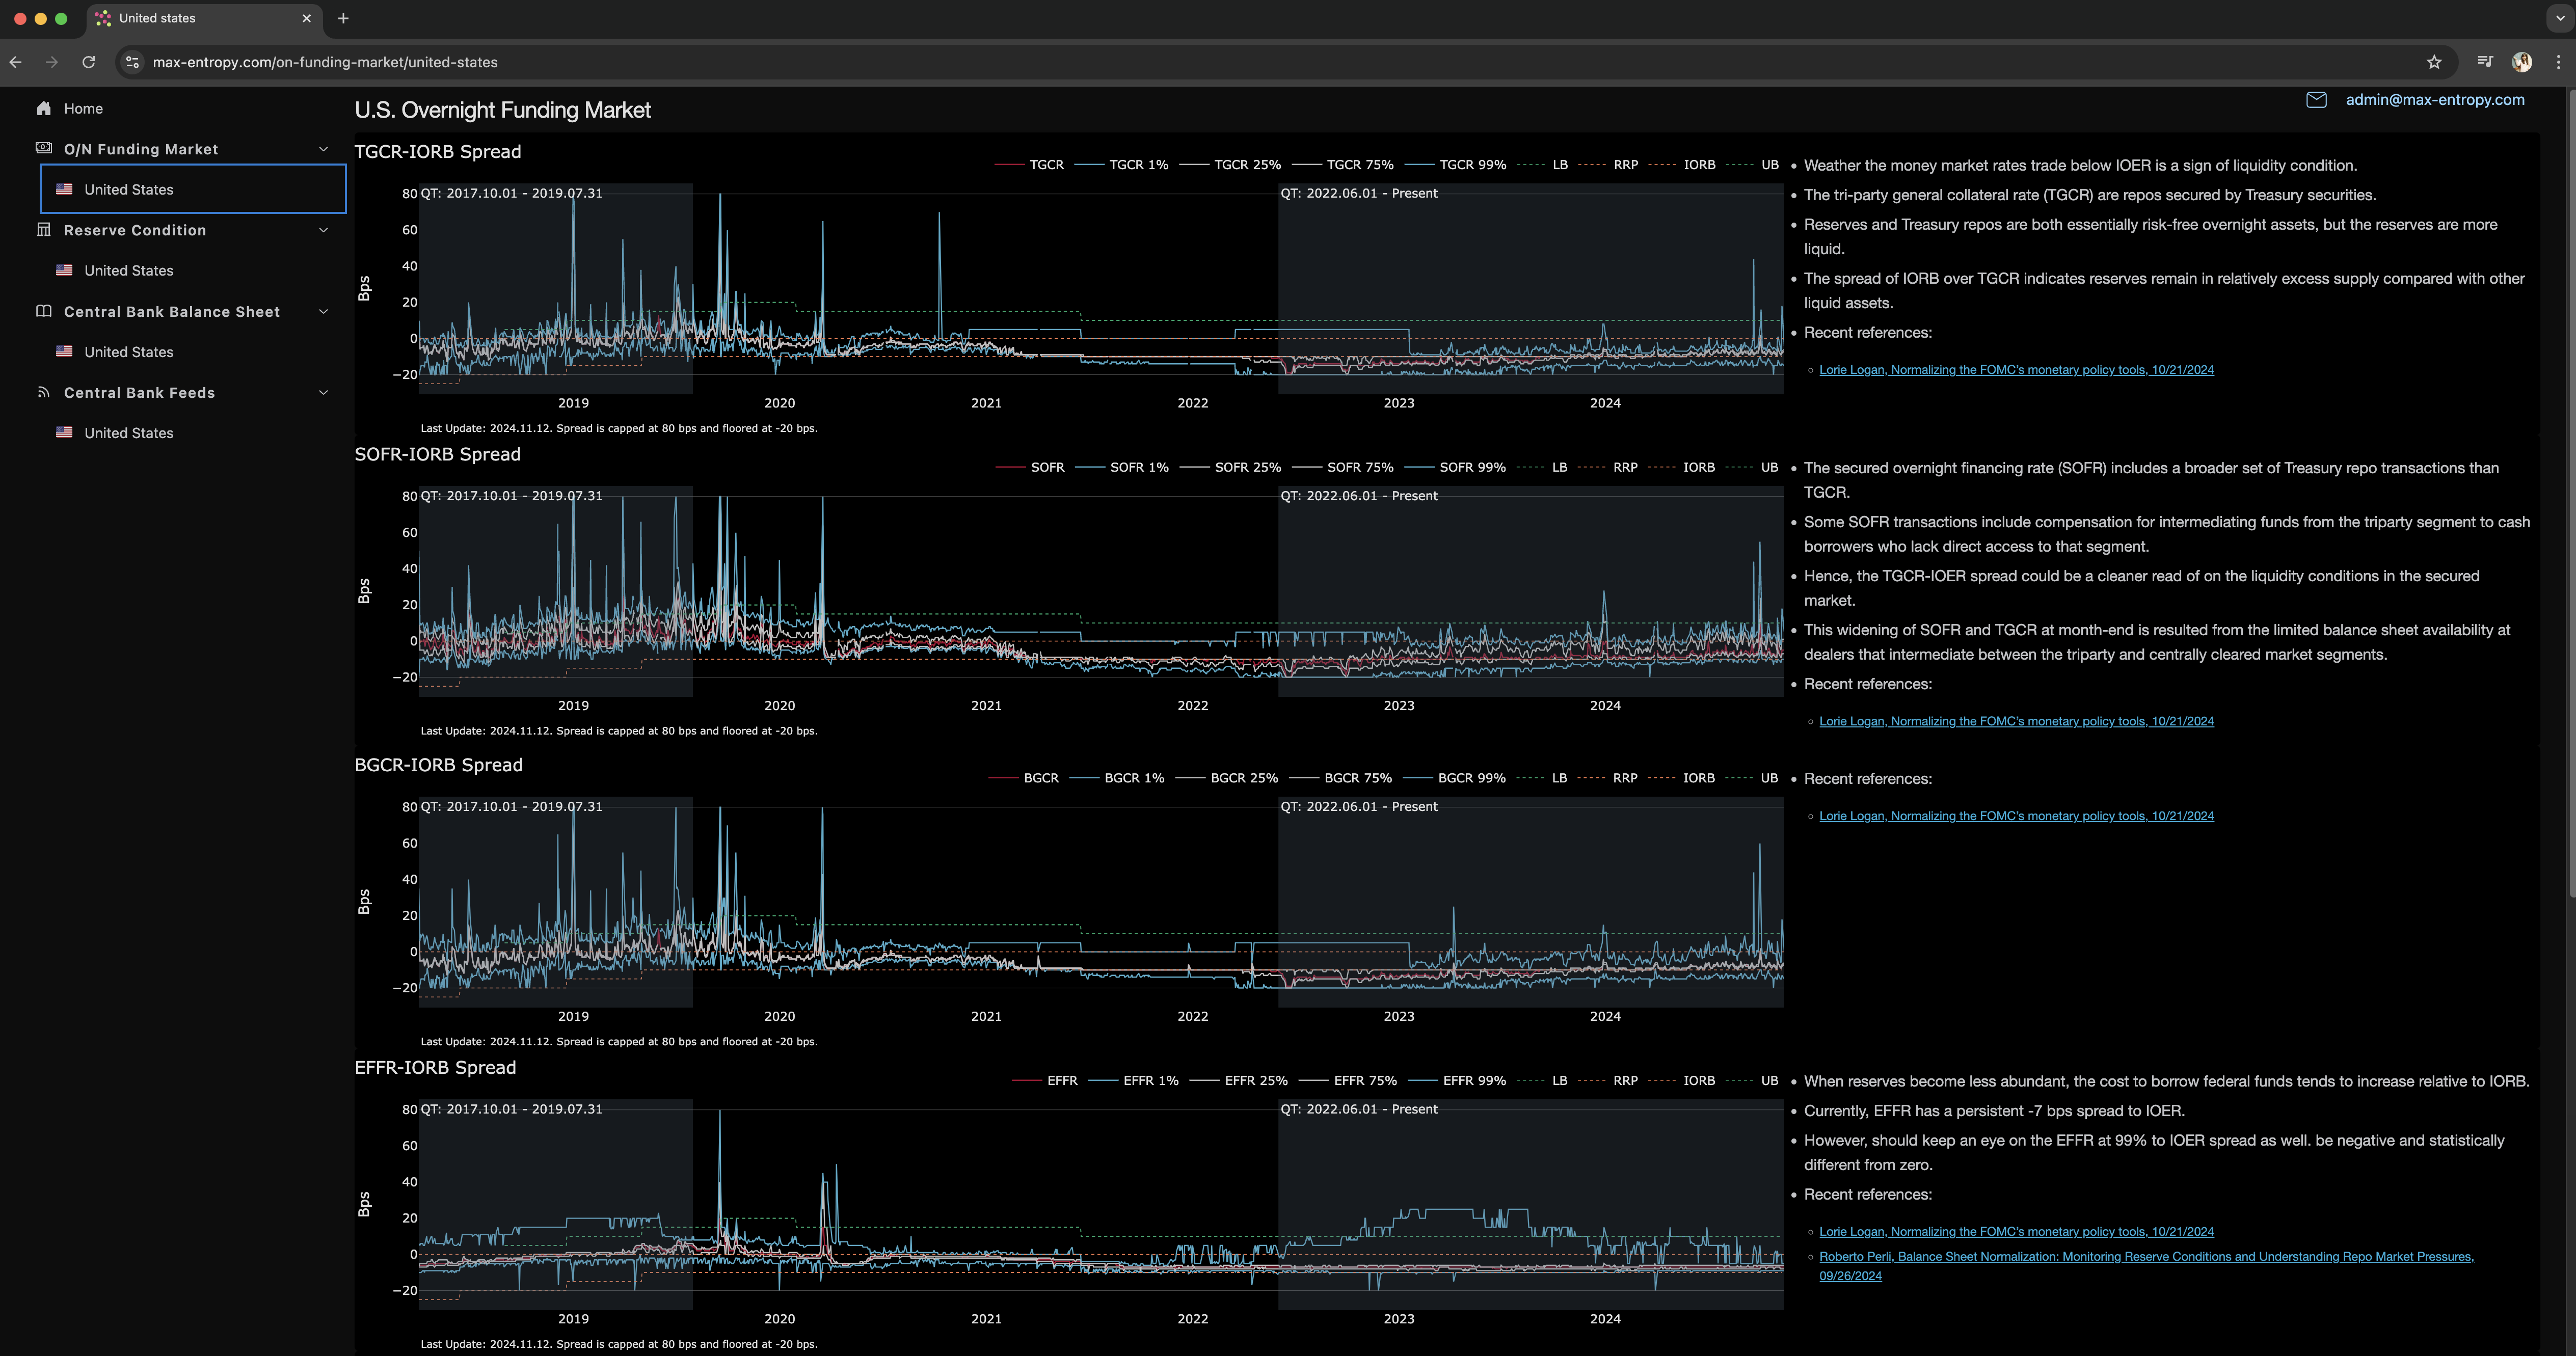Click the Central Bank Feeds RSS icon

coord(43,392)
